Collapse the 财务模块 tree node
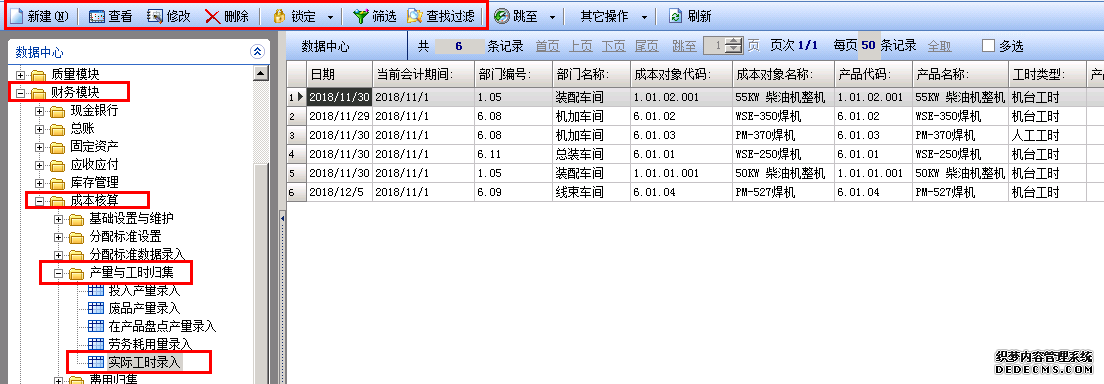Viewport: 1104px width, 384px height. (21, 93)
